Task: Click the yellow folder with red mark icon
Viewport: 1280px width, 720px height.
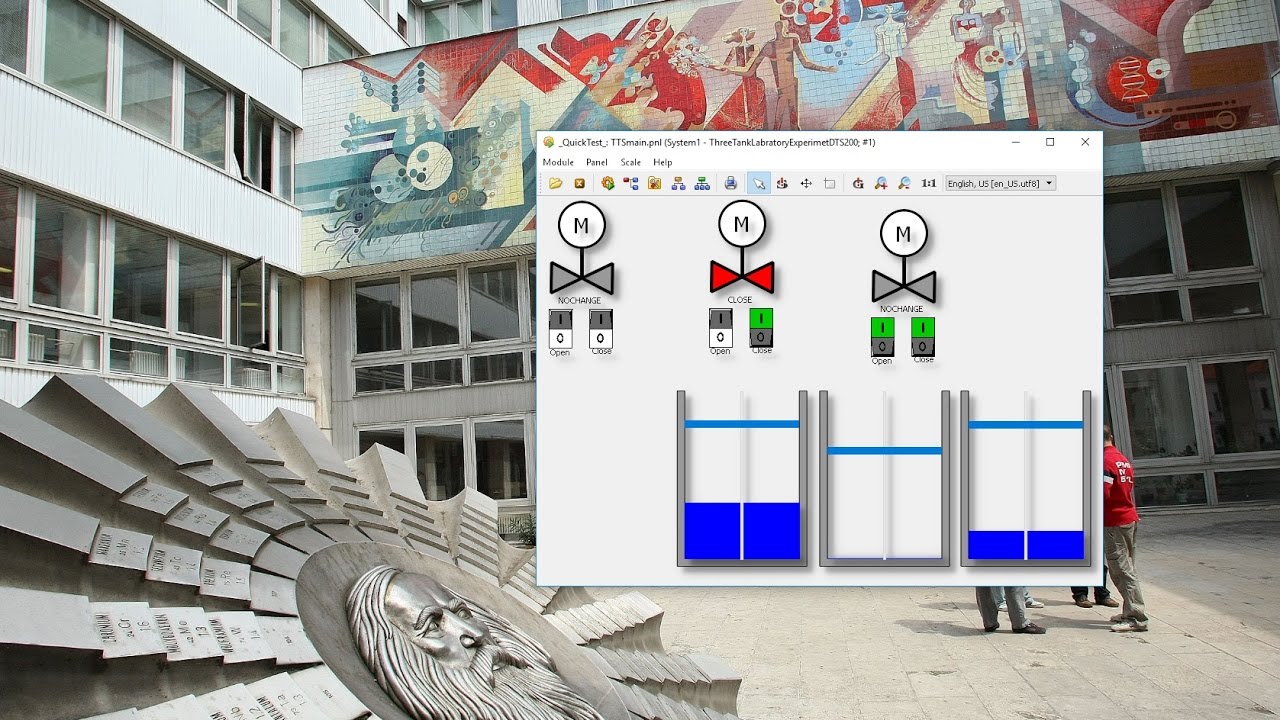Action: click(x=654, y=183)
